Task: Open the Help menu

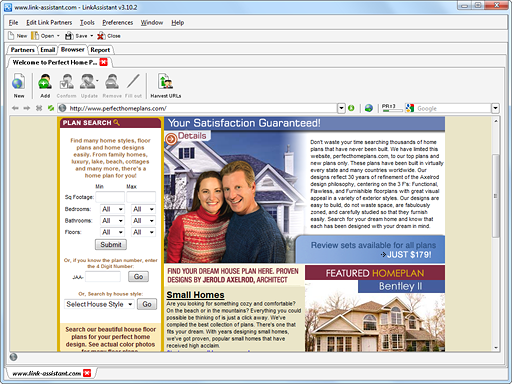Action: (178, 23)
